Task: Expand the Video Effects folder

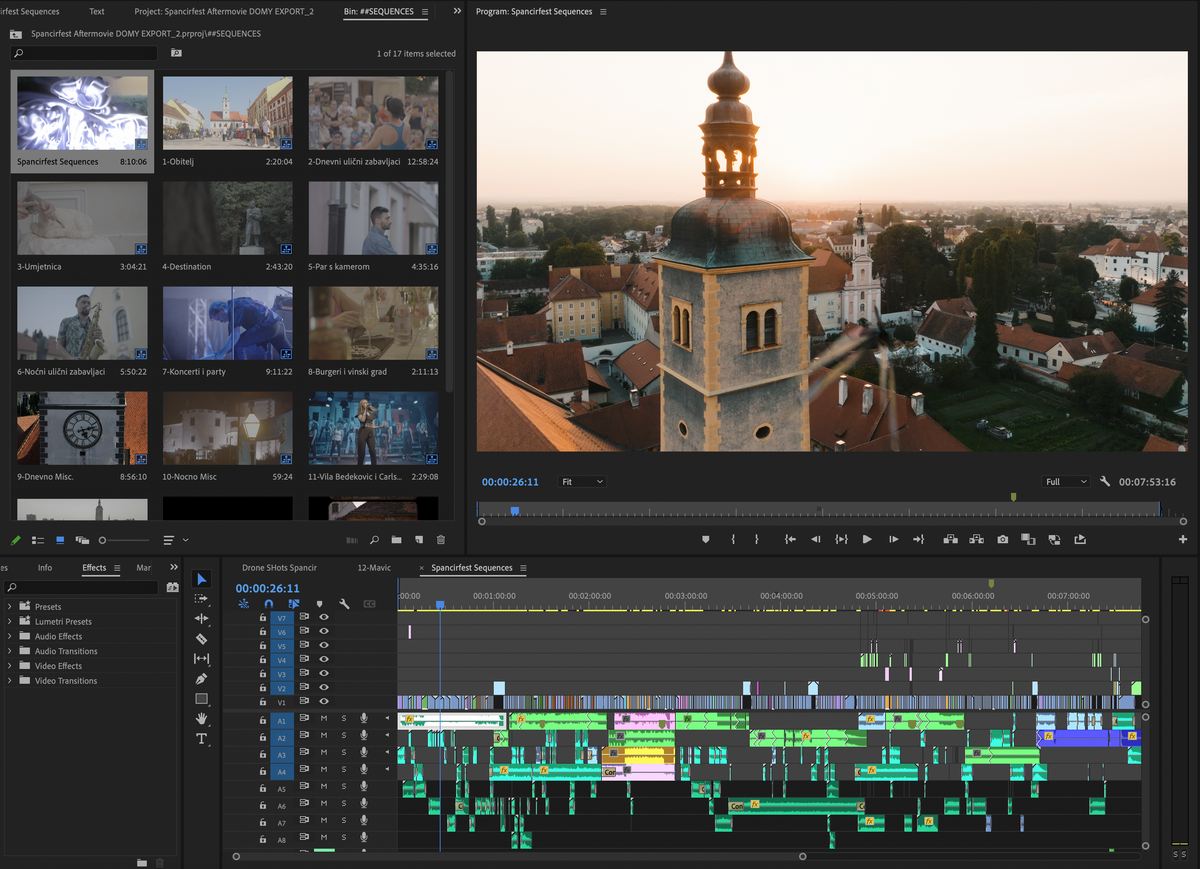Action: 10,666
